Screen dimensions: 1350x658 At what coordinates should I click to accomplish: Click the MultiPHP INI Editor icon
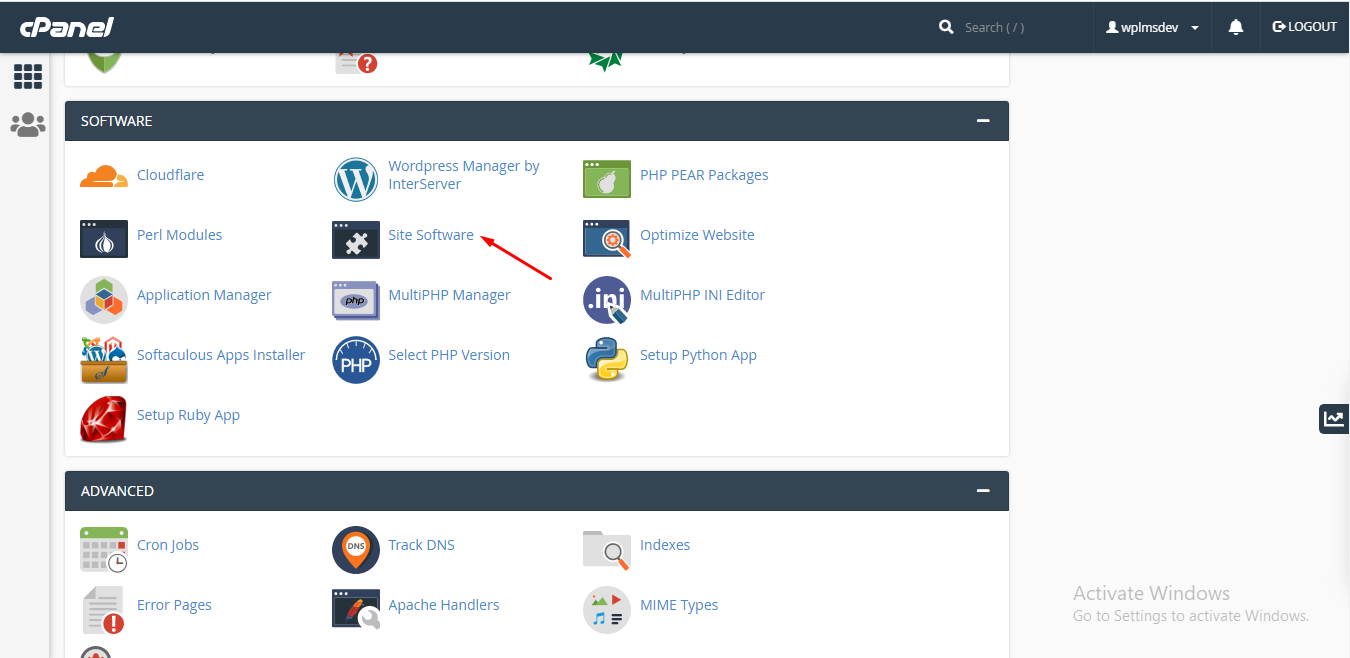click(607, 300)
